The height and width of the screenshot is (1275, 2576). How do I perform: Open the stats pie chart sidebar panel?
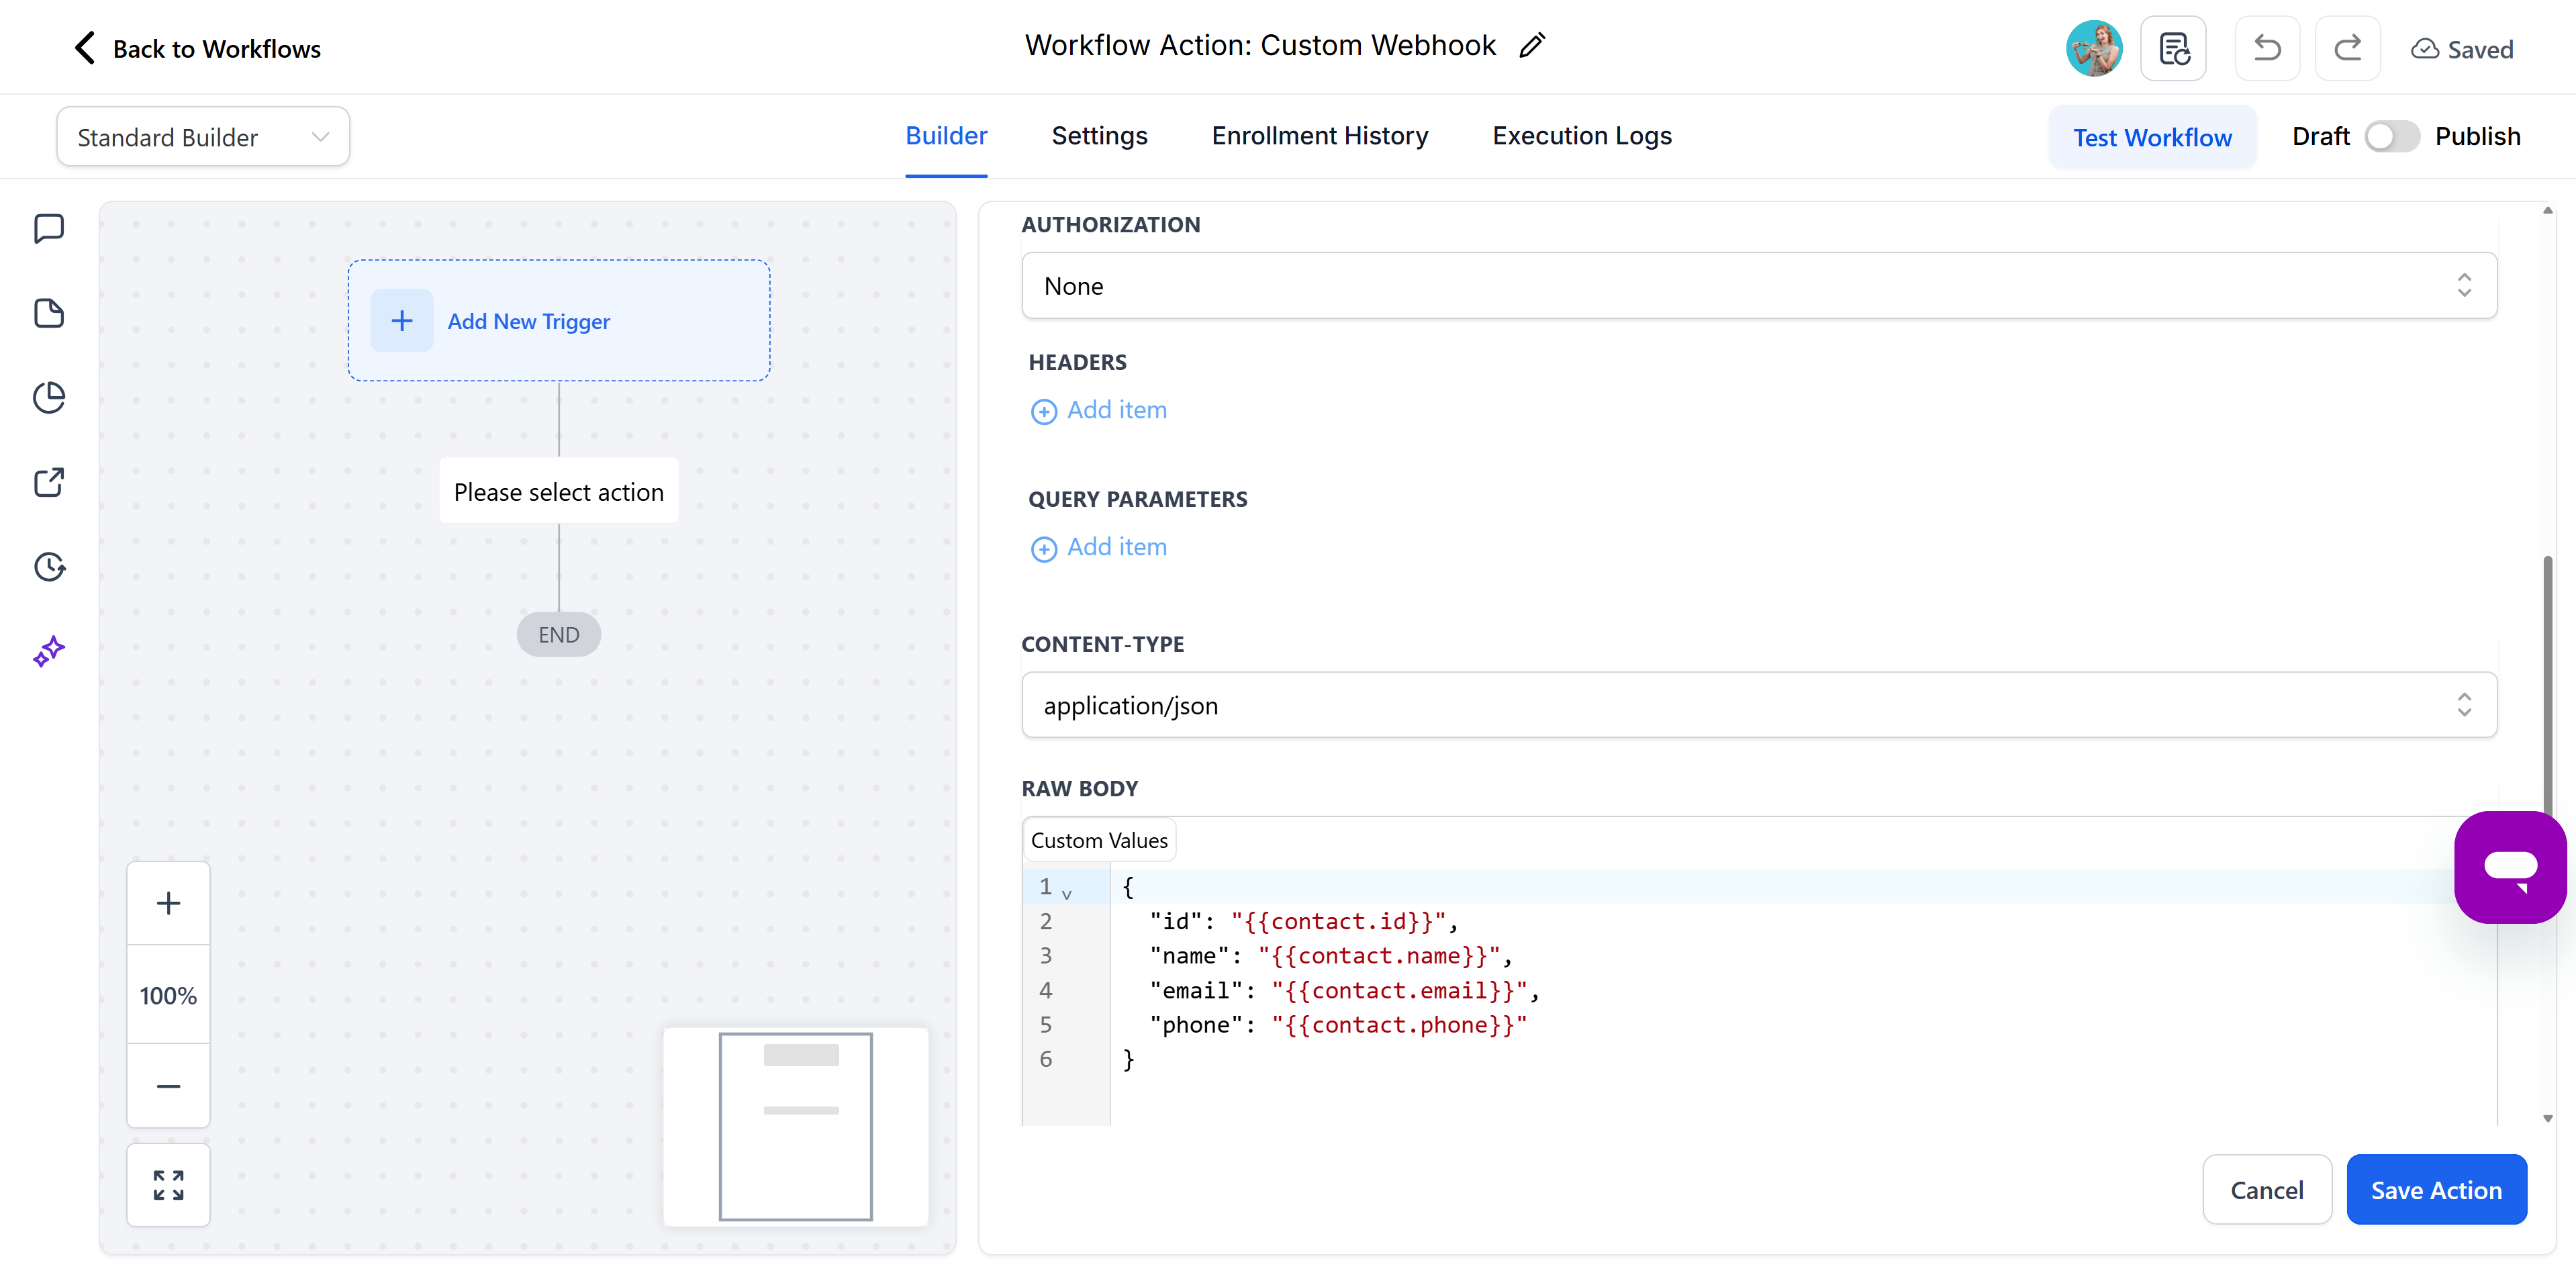[48, 397]
